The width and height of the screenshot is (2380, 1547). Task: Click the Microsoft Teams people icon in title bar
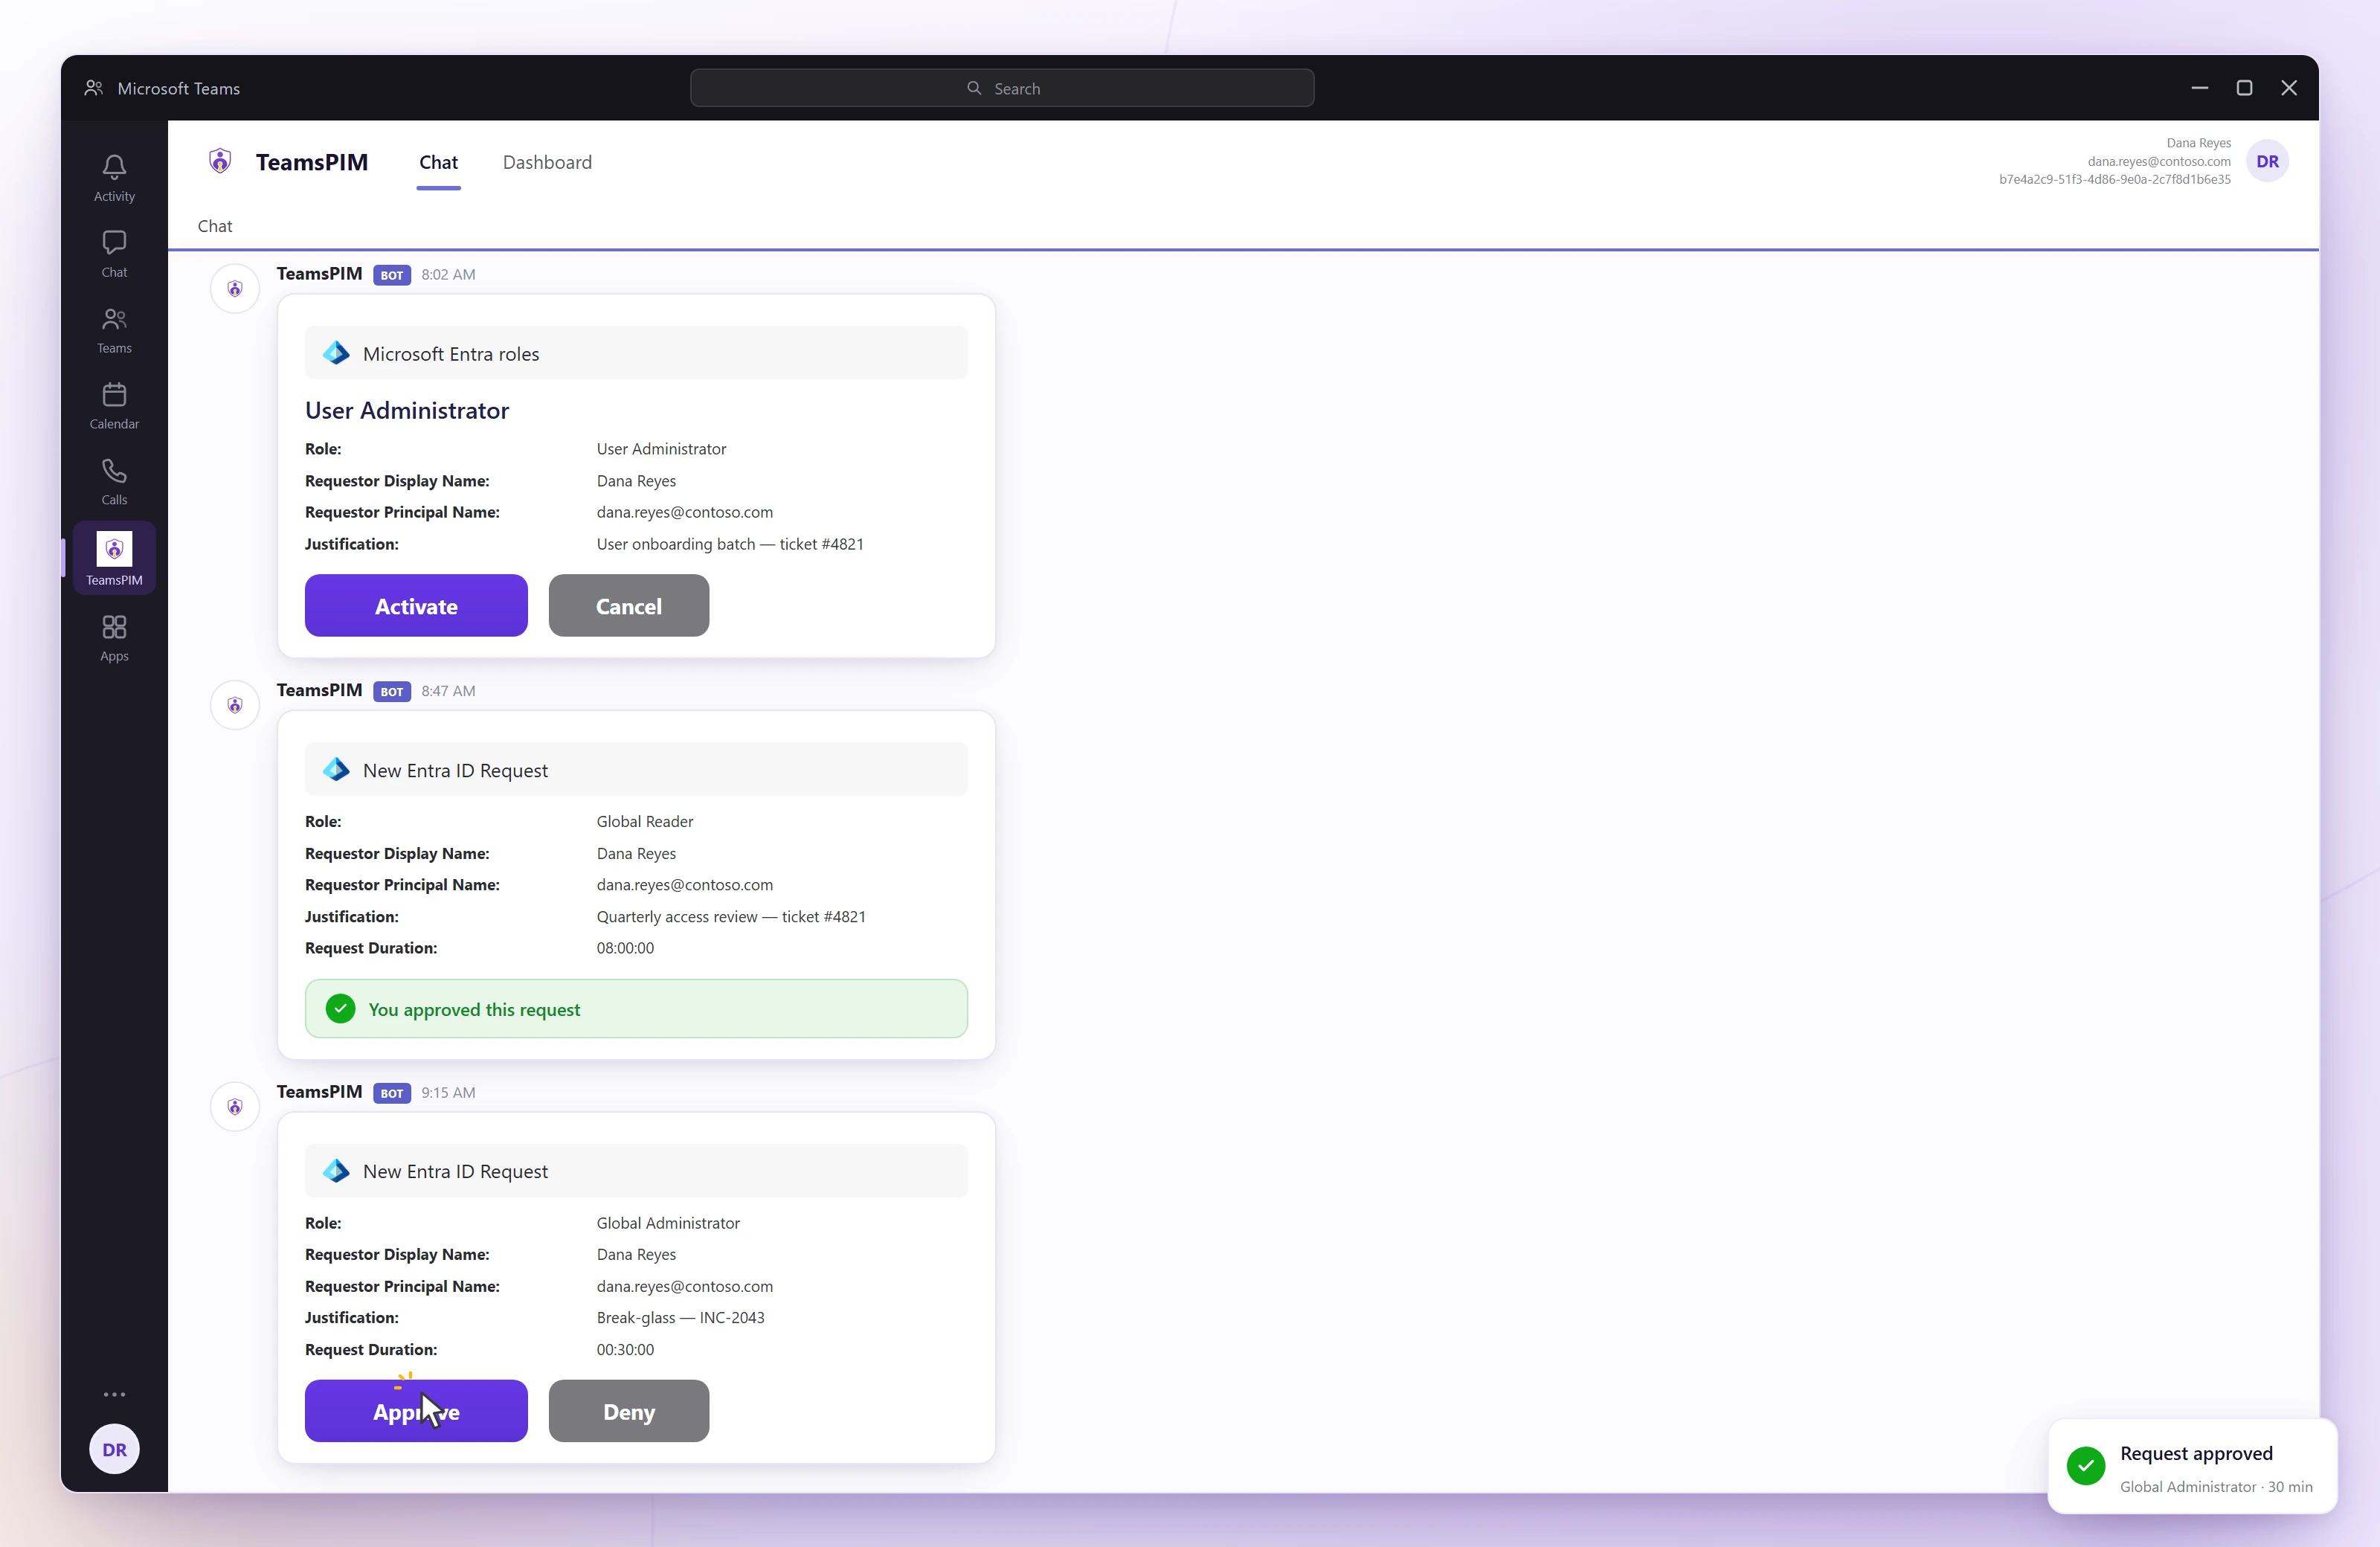[94, 88]
